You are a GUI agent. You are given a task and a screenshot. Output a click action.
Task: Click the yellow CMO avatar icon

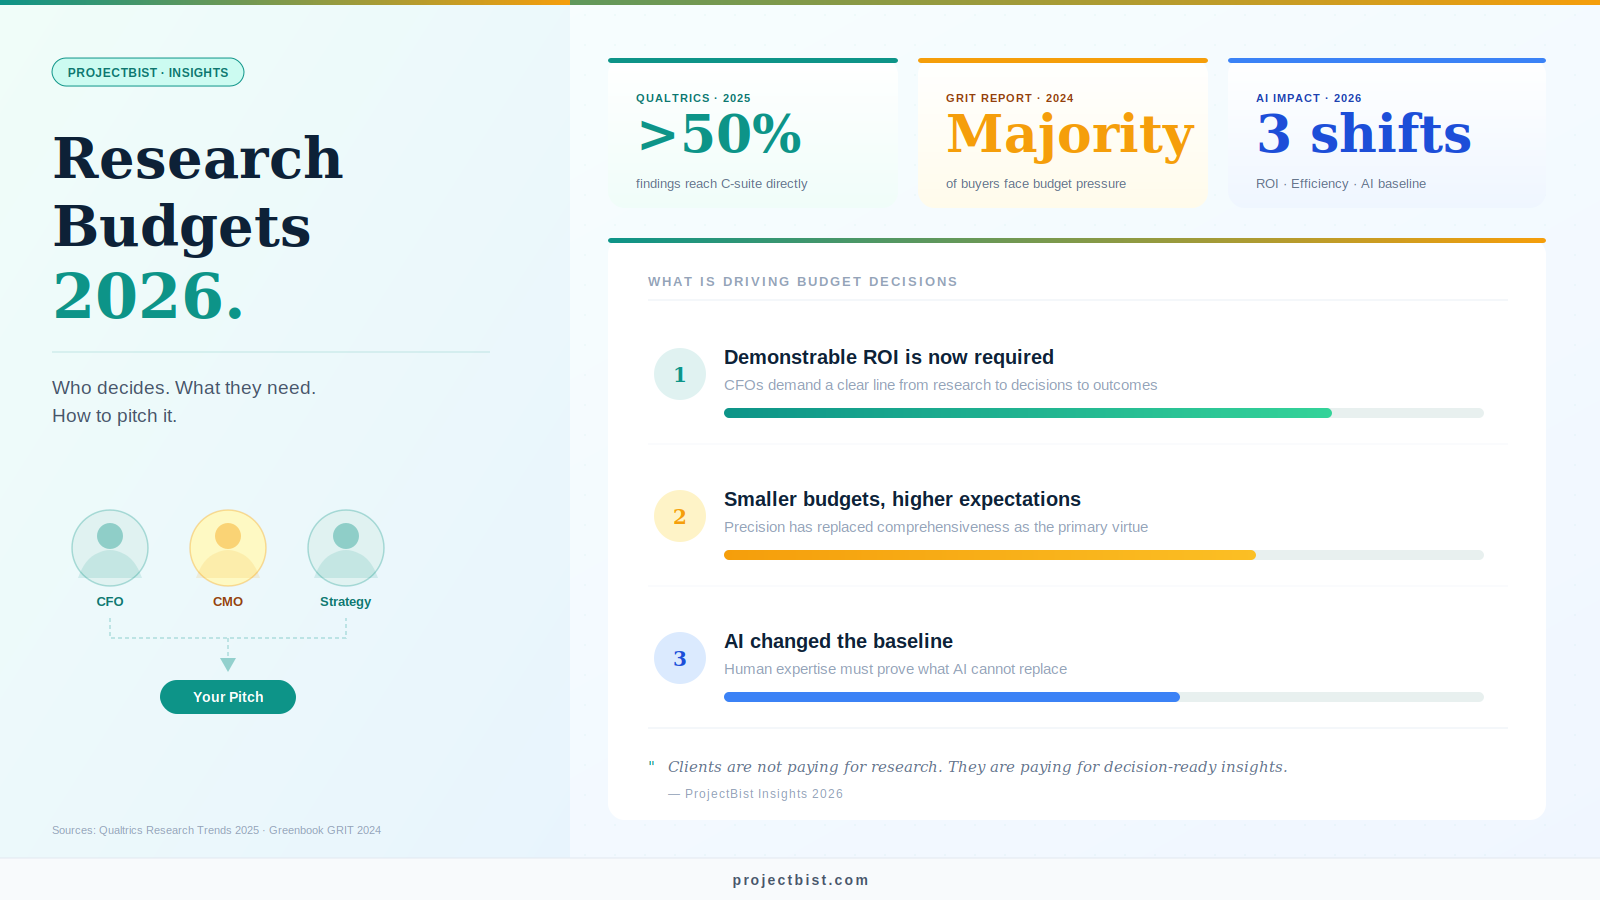tap(228, 548)
